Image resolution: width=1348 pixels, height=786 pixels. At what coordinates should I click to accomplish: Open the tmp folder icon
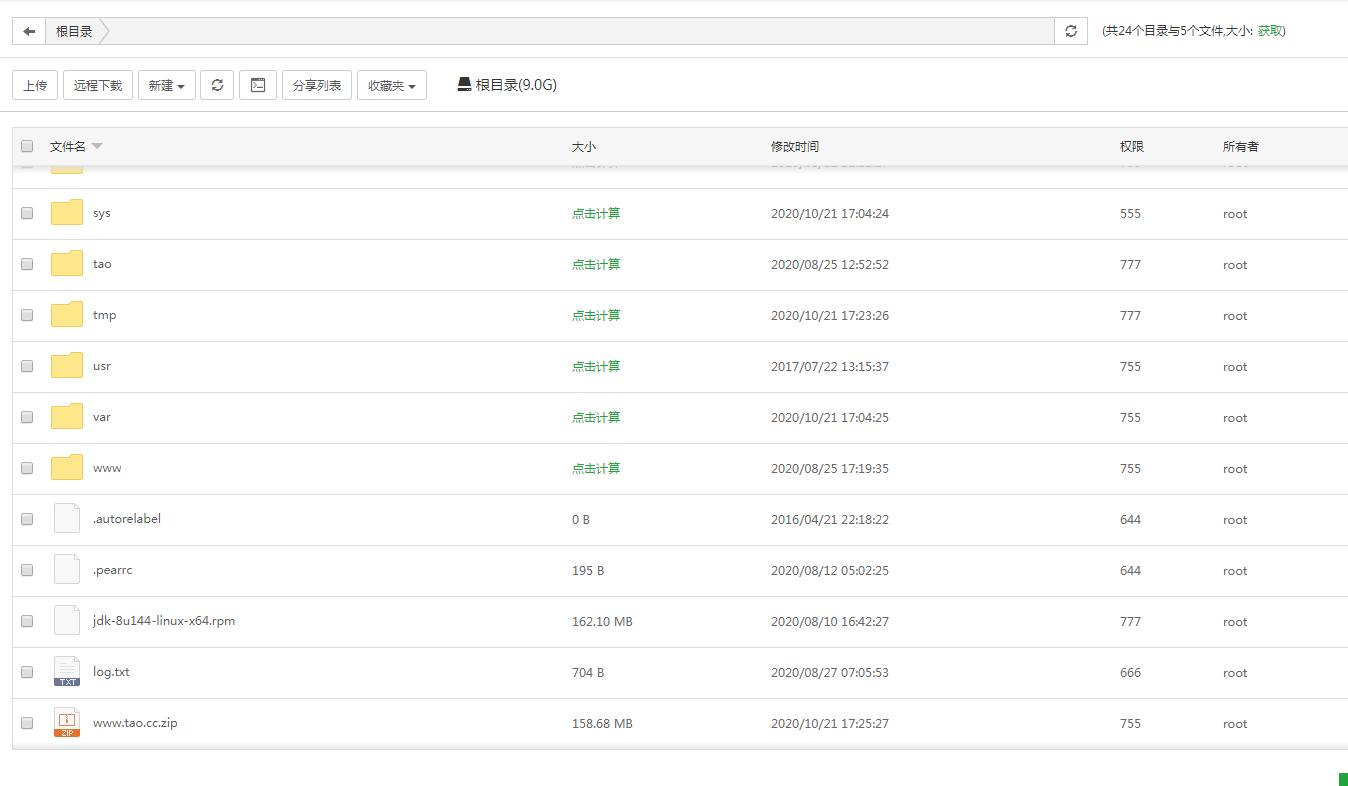67,315
